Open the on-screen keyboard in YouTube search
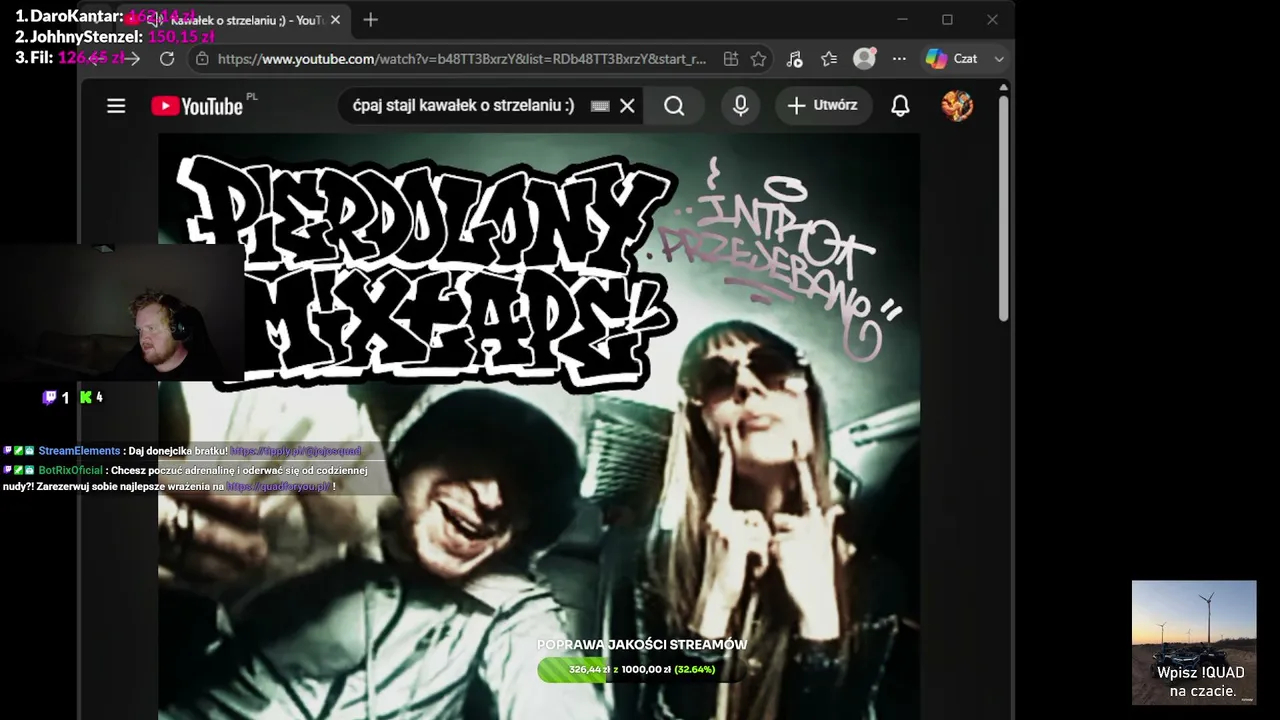 (x=600, y=106)
